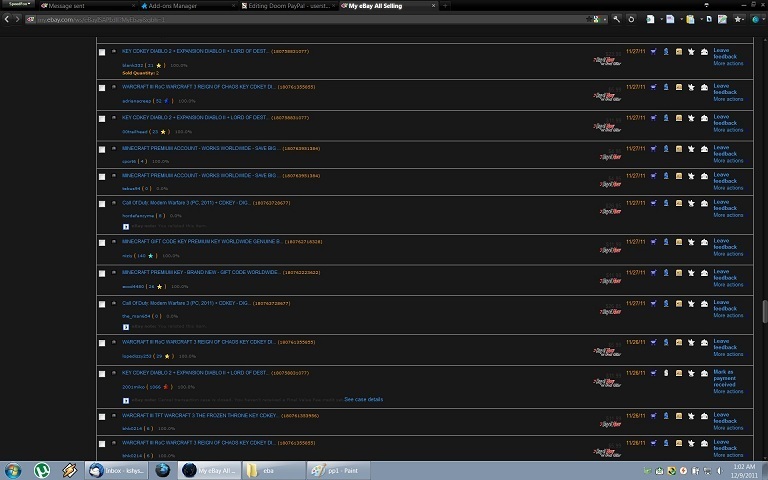Expand the eBay note under hordefancyme's row
Image resolution: width=768 pixels, height=480 pixels.
pos(126,227)
